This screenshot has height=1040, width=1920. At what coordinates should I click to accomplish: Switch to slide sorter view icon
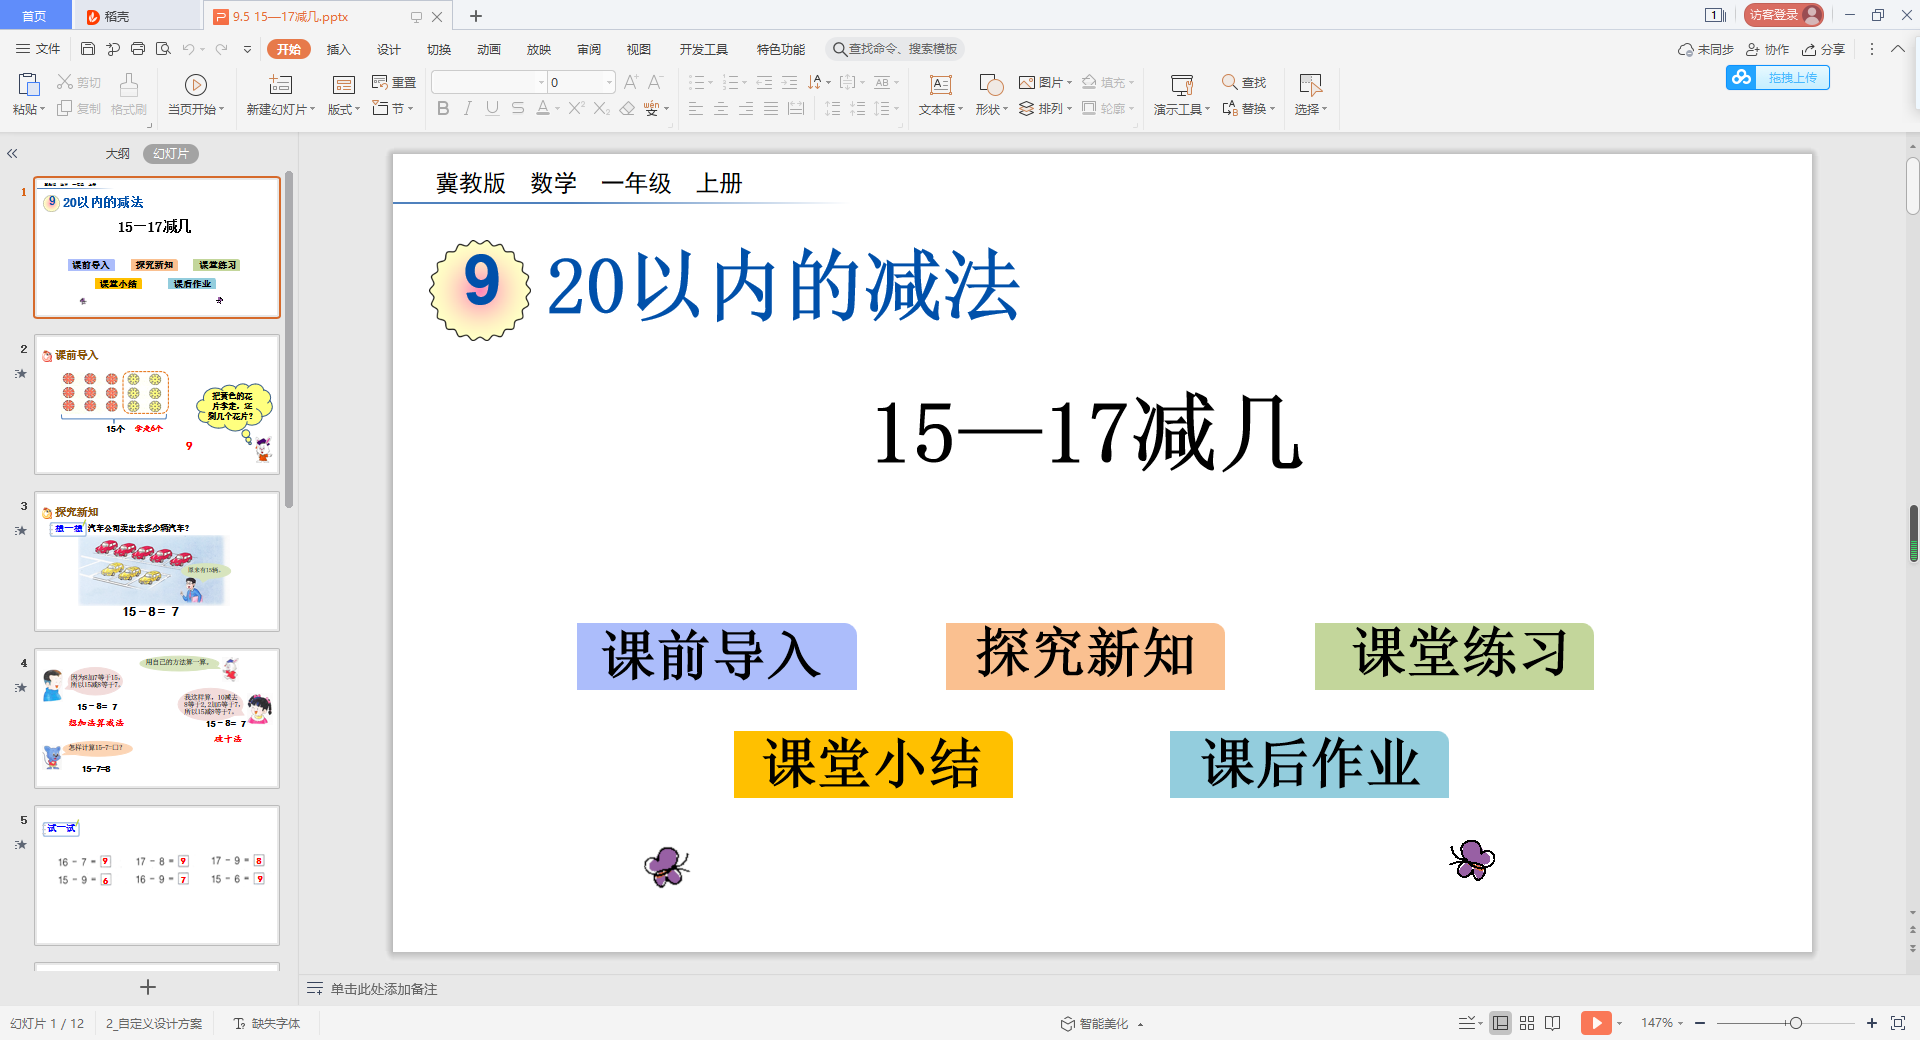[1527, 1023]
